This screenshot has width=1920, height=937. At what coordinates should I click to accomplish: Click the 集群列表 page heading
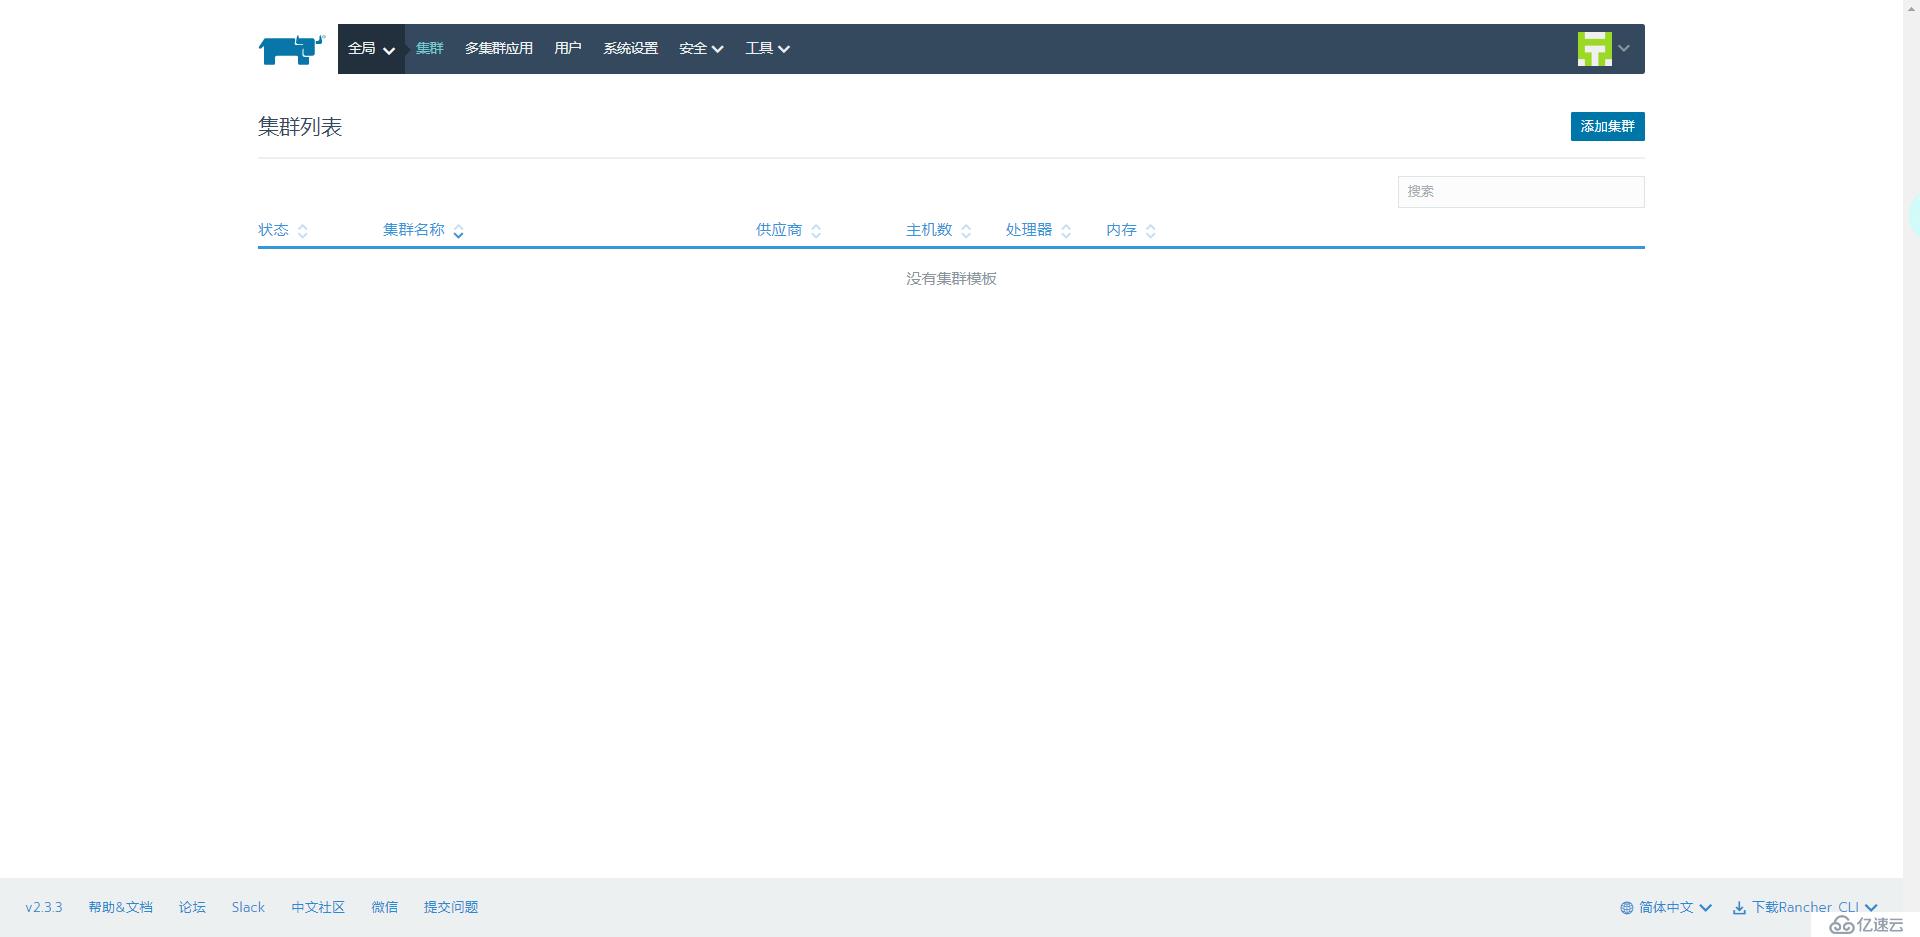point(300,127)
